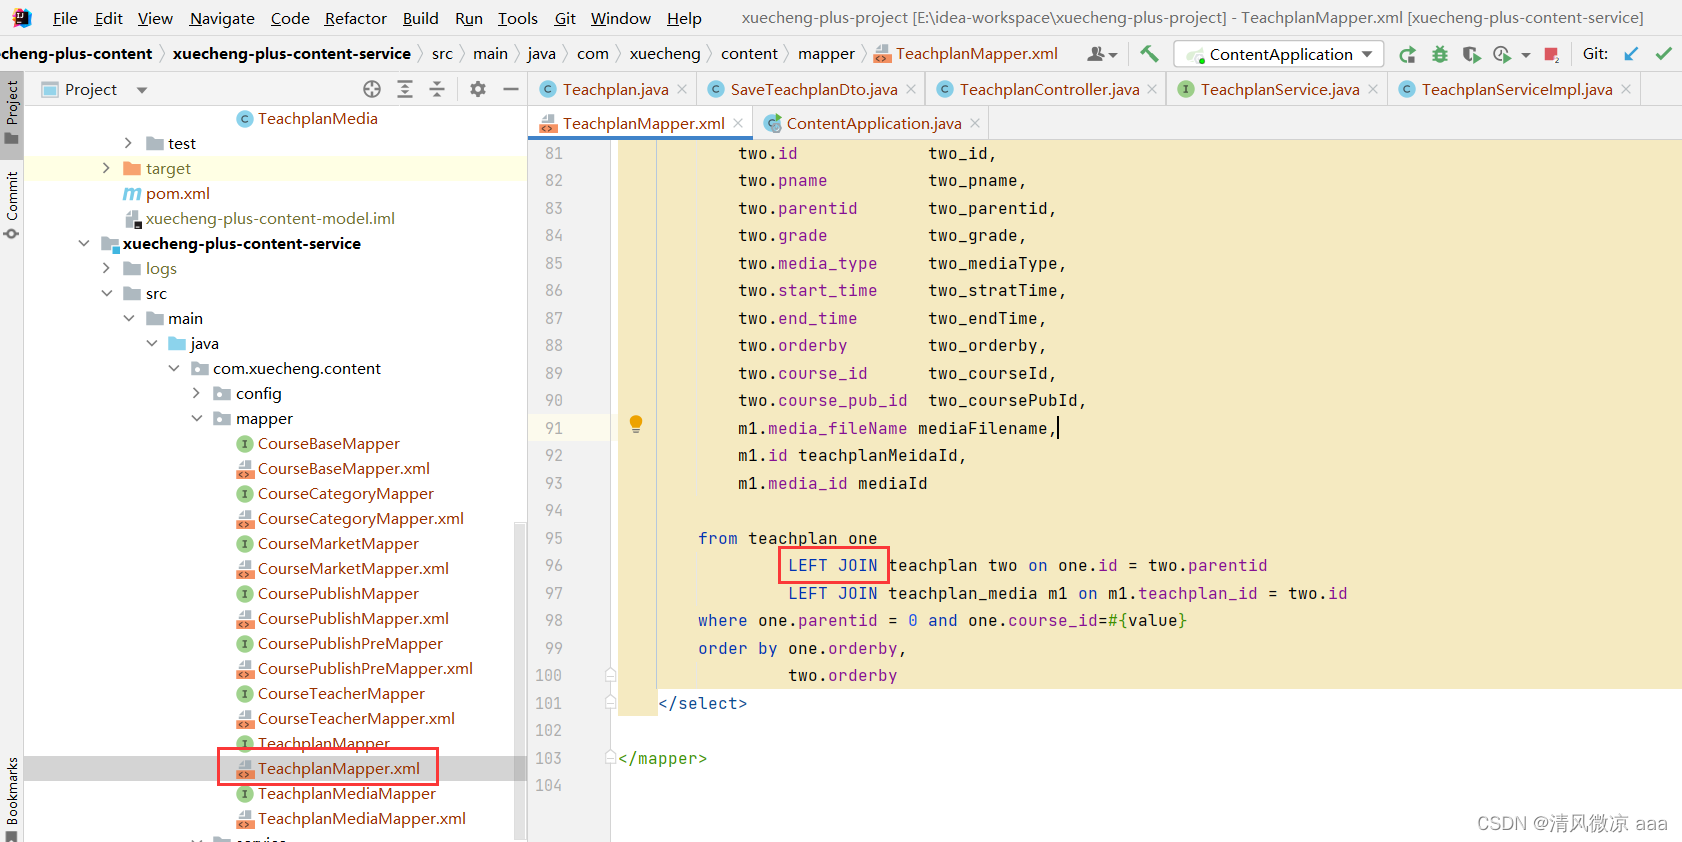Click the Profiler run icon
Viewport: 1682px width, 842px height.
pos(1502,54)
